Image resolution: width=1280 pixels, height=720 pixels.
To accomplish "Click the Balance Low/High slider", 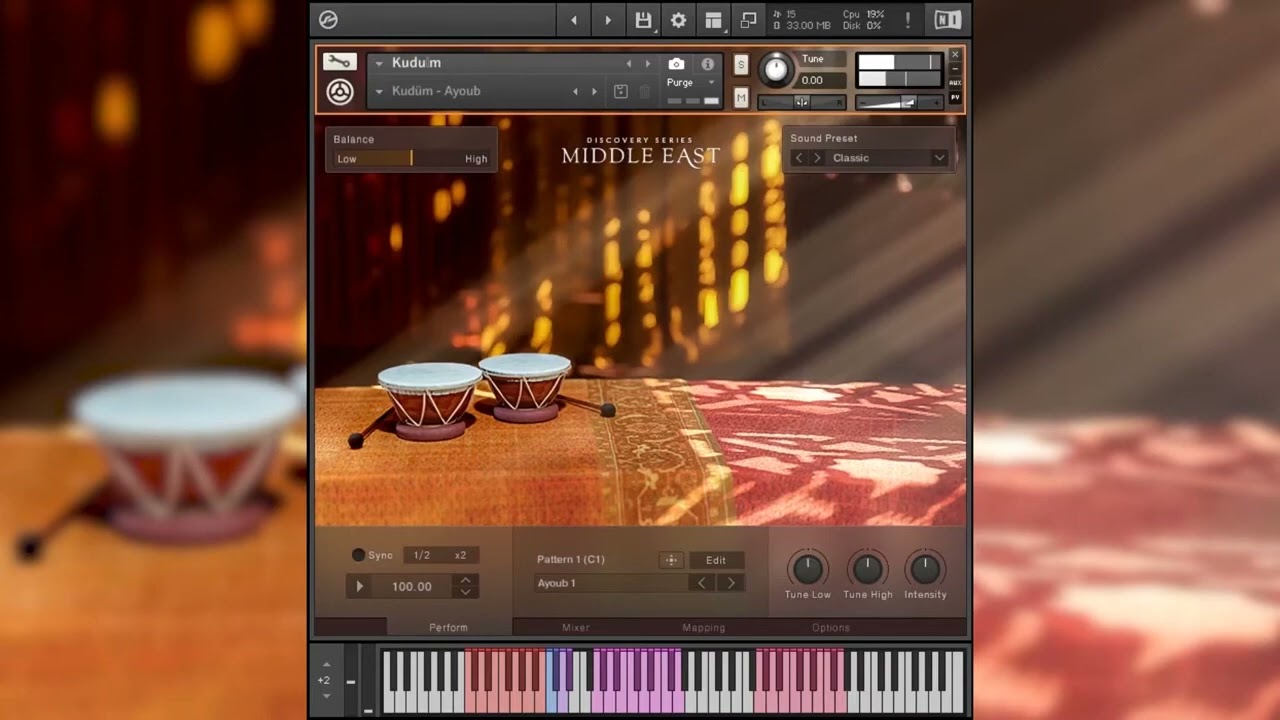I will point(411,158).
